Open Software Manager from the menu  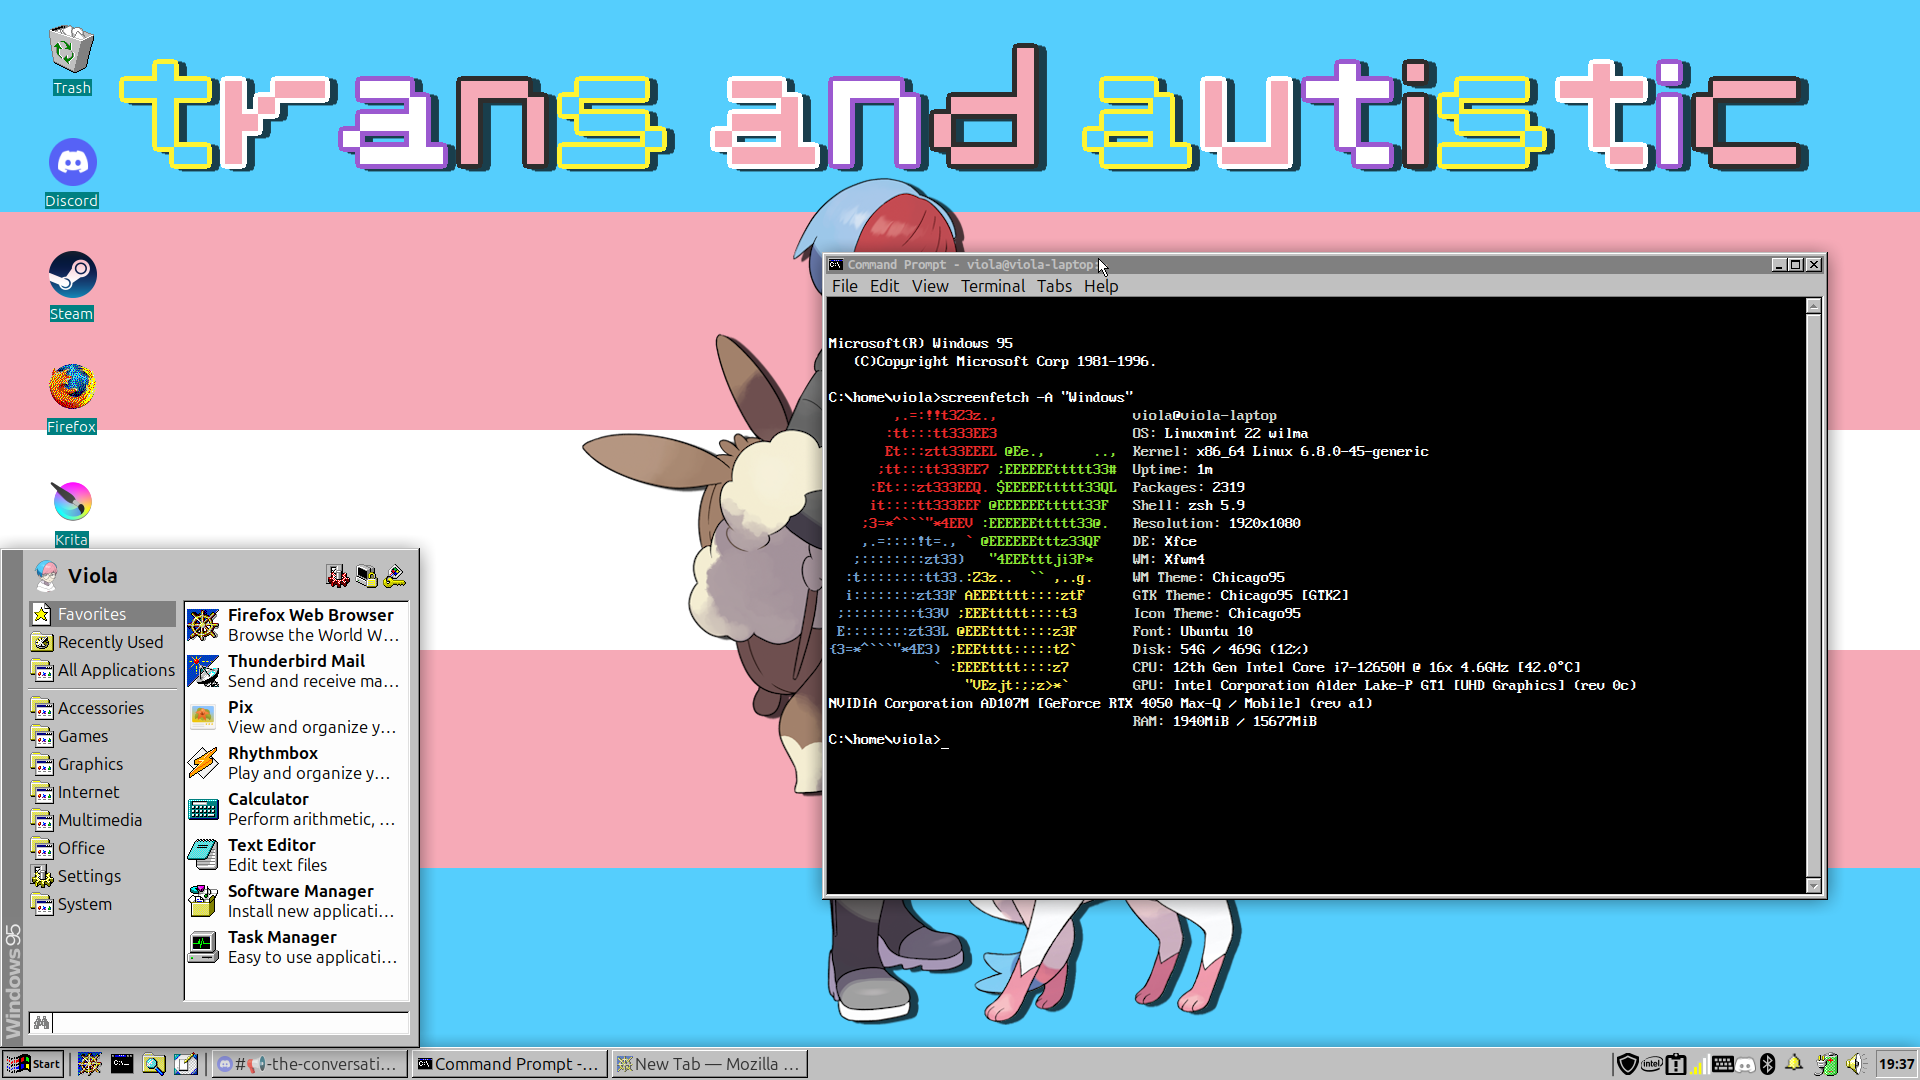tap(296, 901)
